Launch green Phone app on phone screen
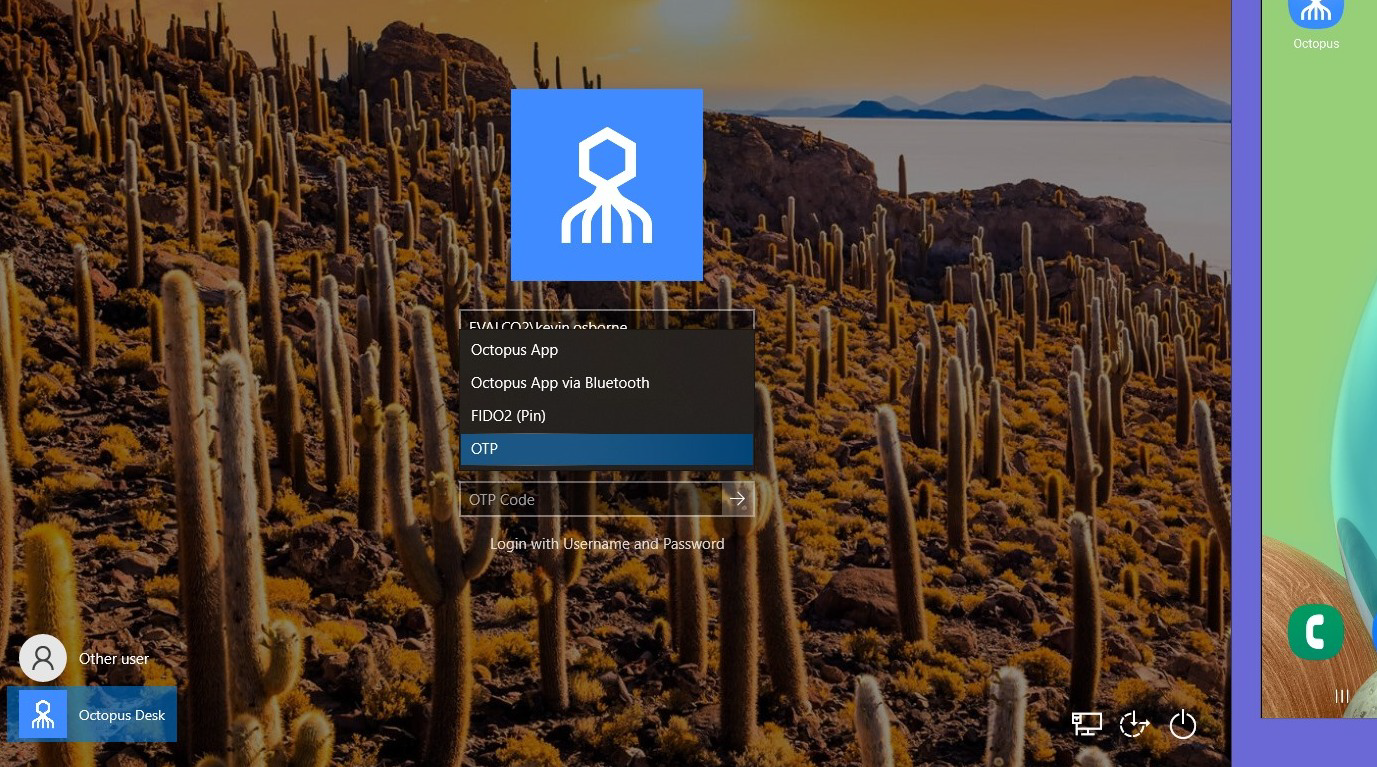The image size is (1377, 767). click(1316, 632)
